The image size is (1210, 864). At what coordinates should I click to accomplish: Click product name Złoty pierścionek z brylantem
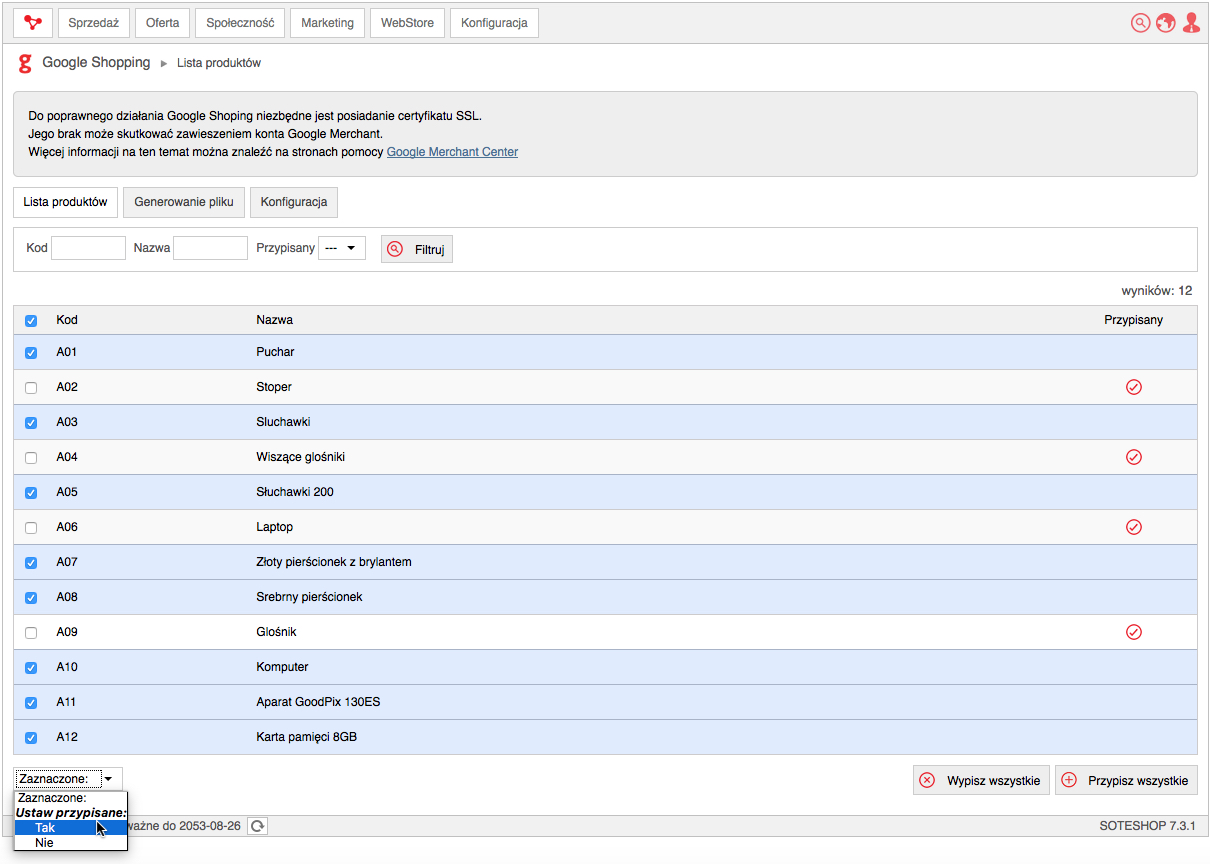334,562
